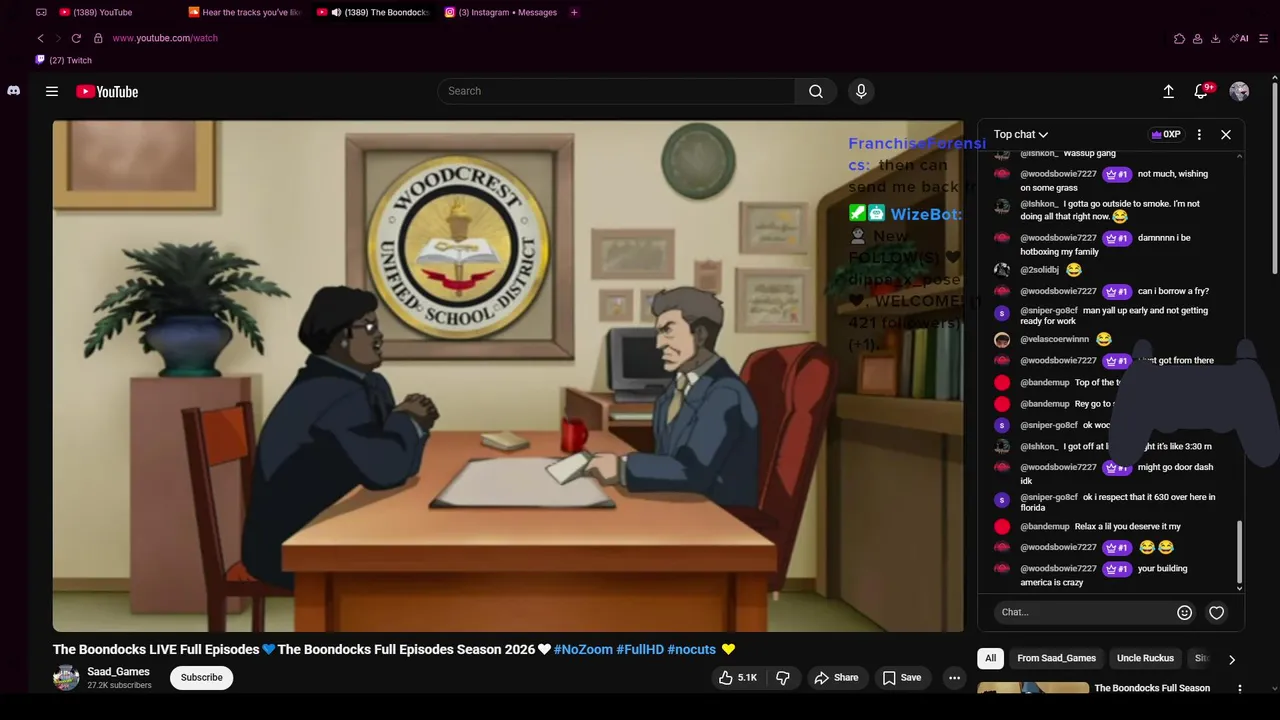Click "Relax a lil you deserve it my" message
The width and height of the screenshot is (1280, 720).
(1128, 526)
